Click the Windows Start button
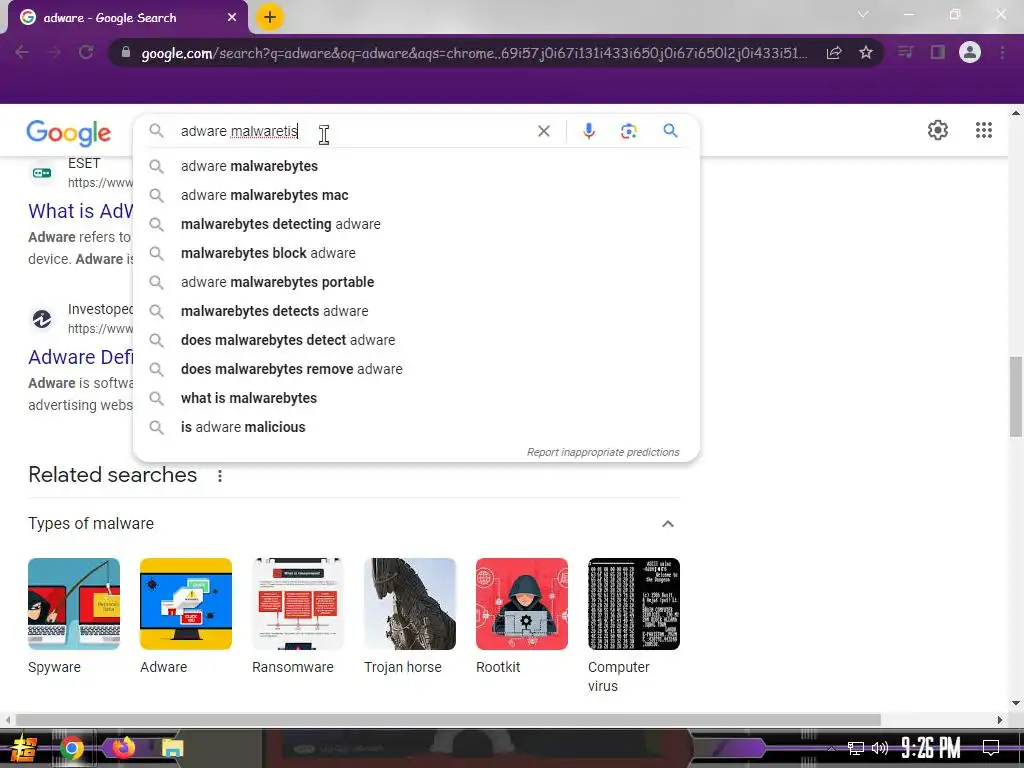 click(x=24, y=748)
